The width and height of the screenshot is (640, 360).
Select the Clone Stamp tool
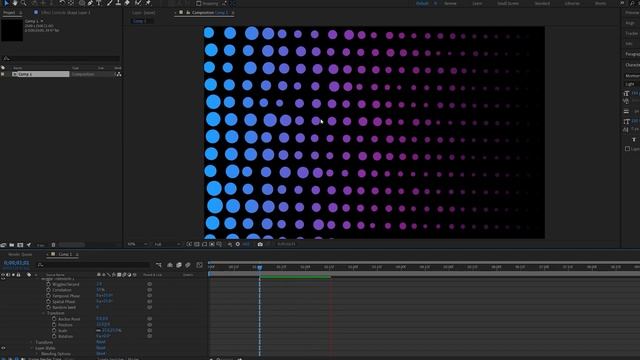[x=118, y=3]
